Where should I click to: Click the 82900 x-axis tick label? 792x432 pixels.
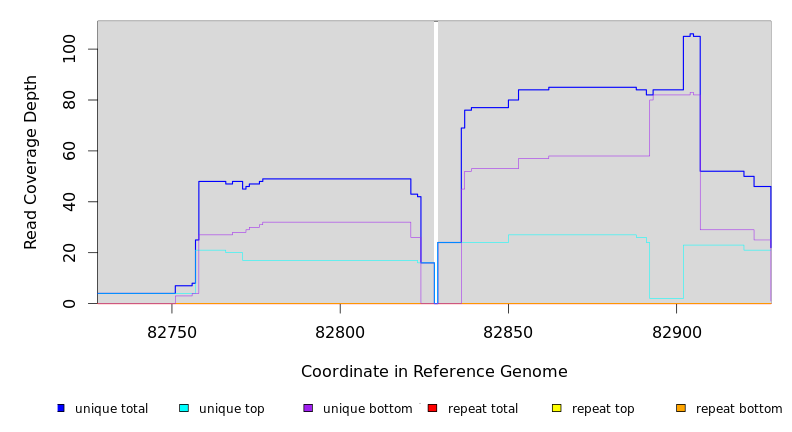pos(676,331)
